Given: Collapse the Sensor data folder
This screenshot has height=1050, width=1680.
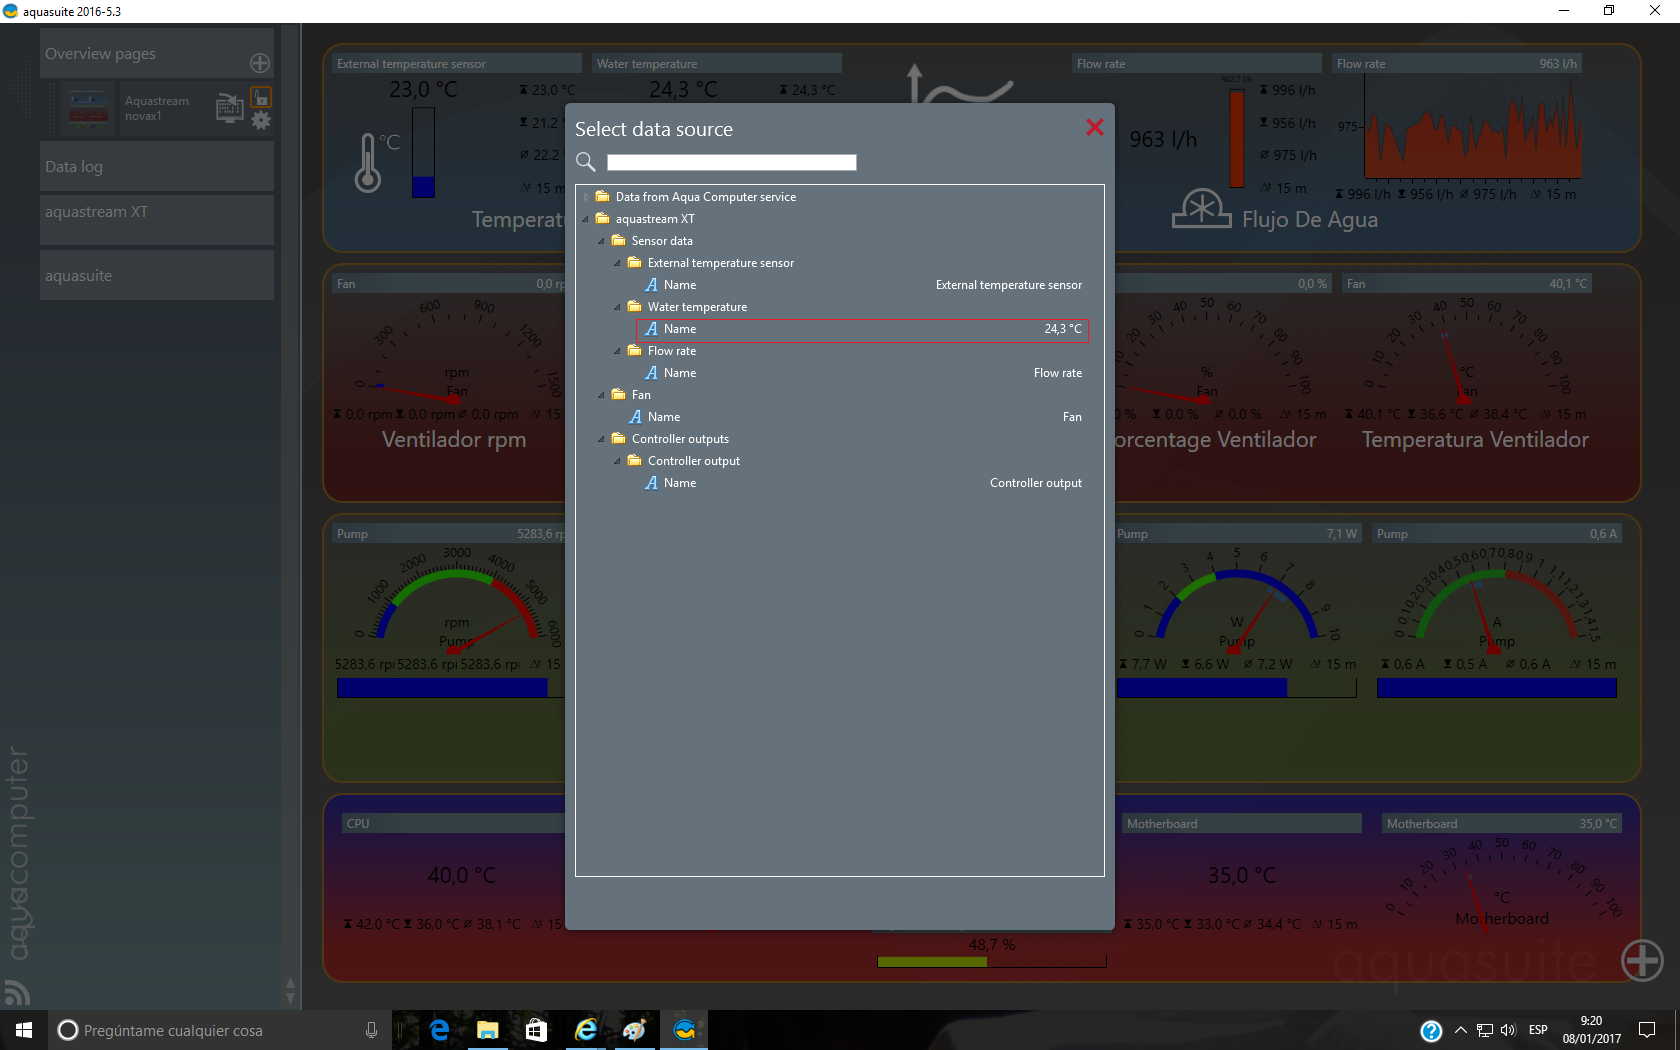Looking at the screenshot, I should (x=602, y=241).
